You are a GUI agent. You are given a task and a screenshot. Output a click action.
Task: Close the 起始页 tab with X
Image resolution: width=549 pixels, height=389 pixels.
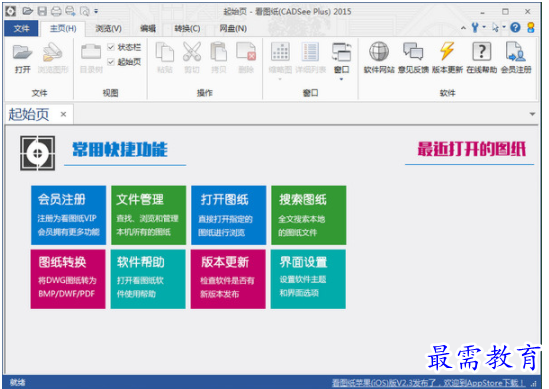[63, 114]
